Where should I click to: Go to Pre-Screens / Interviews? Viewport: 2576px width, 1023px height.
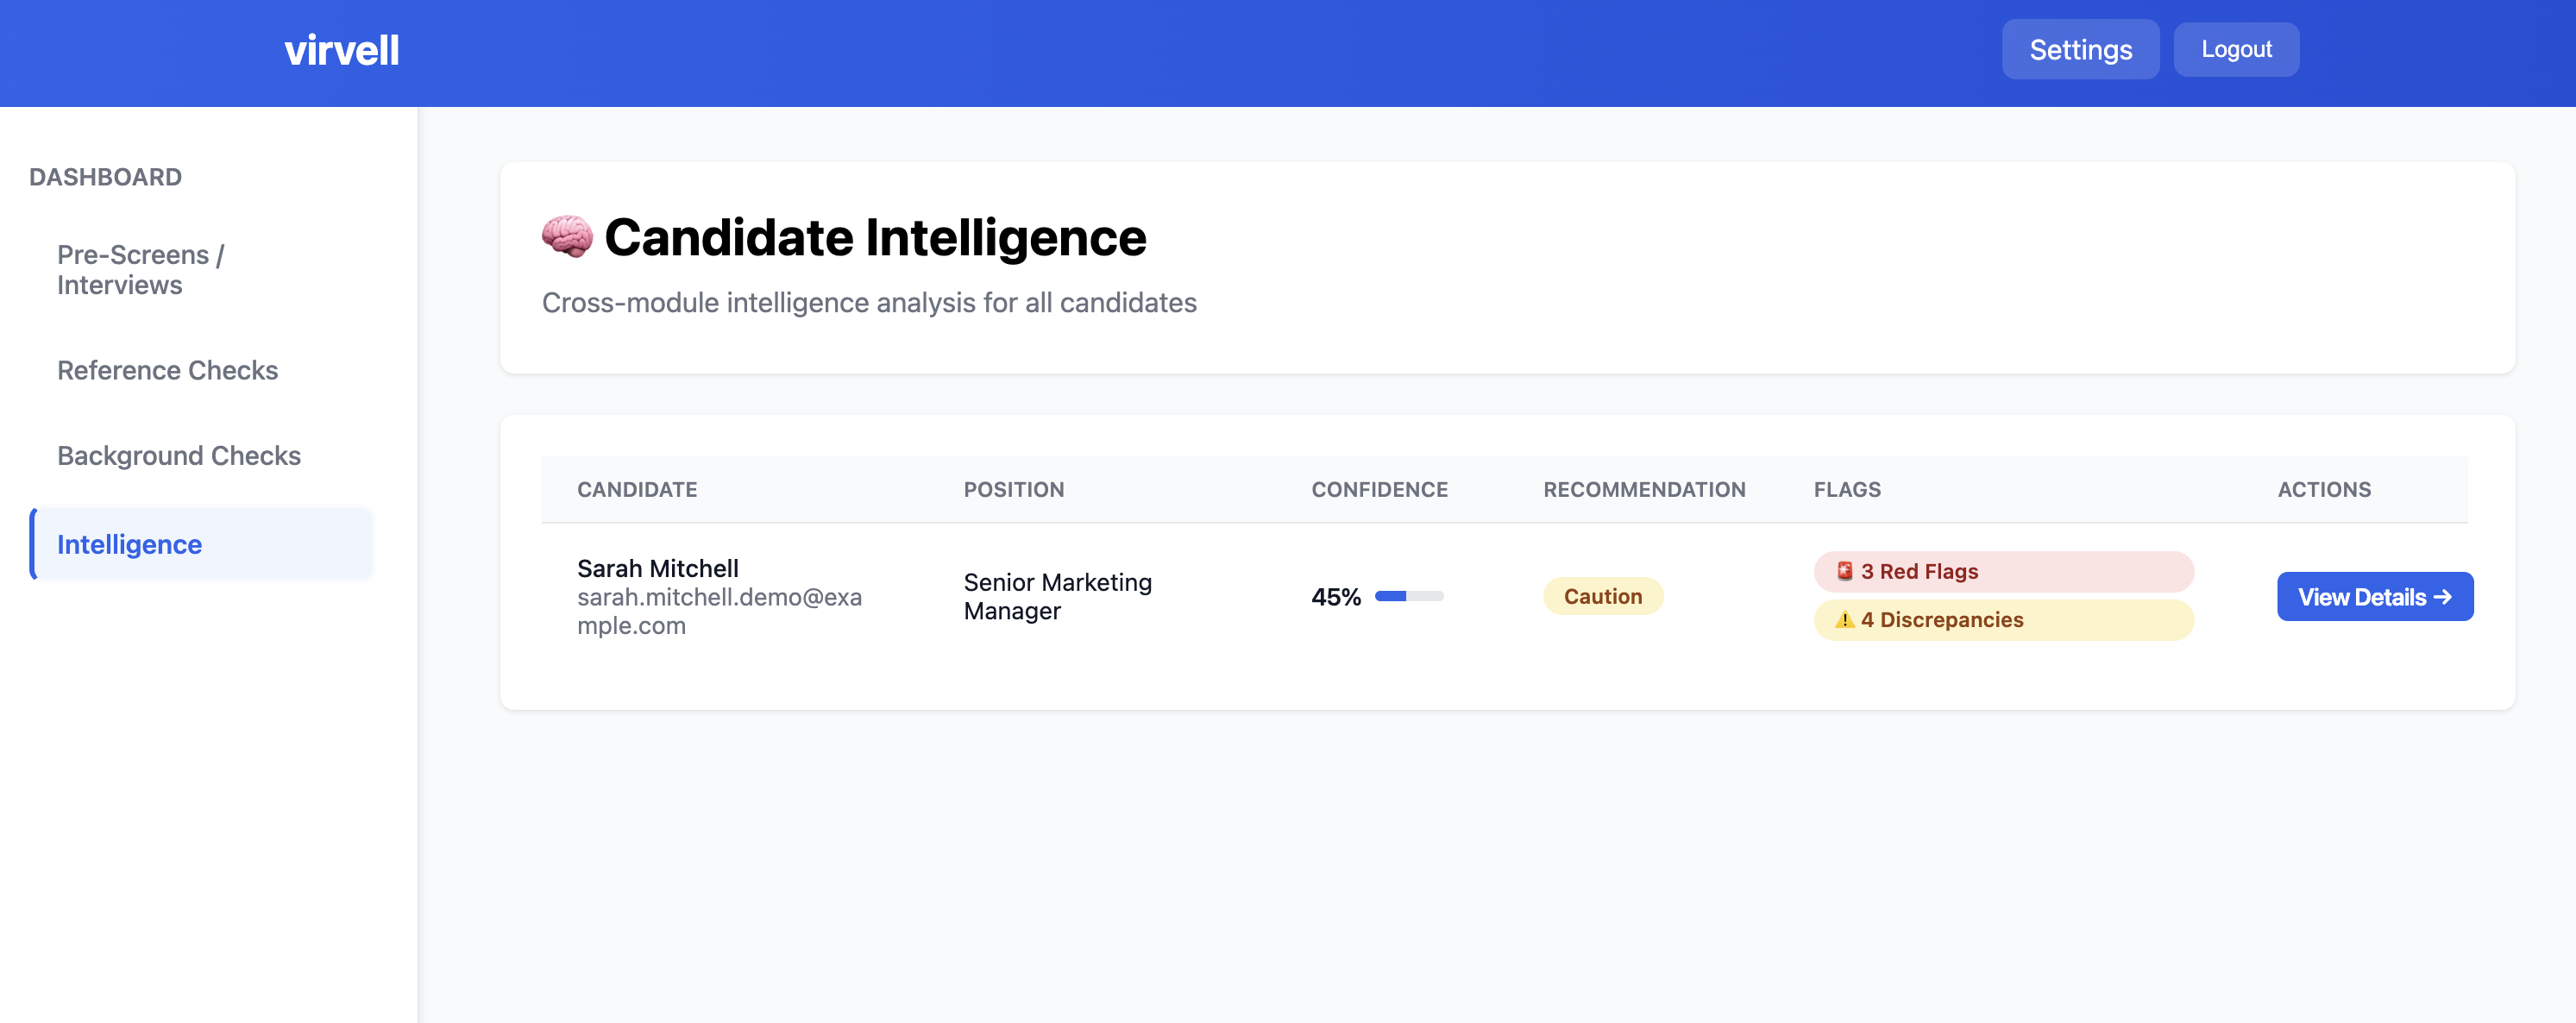pos(140,270)
